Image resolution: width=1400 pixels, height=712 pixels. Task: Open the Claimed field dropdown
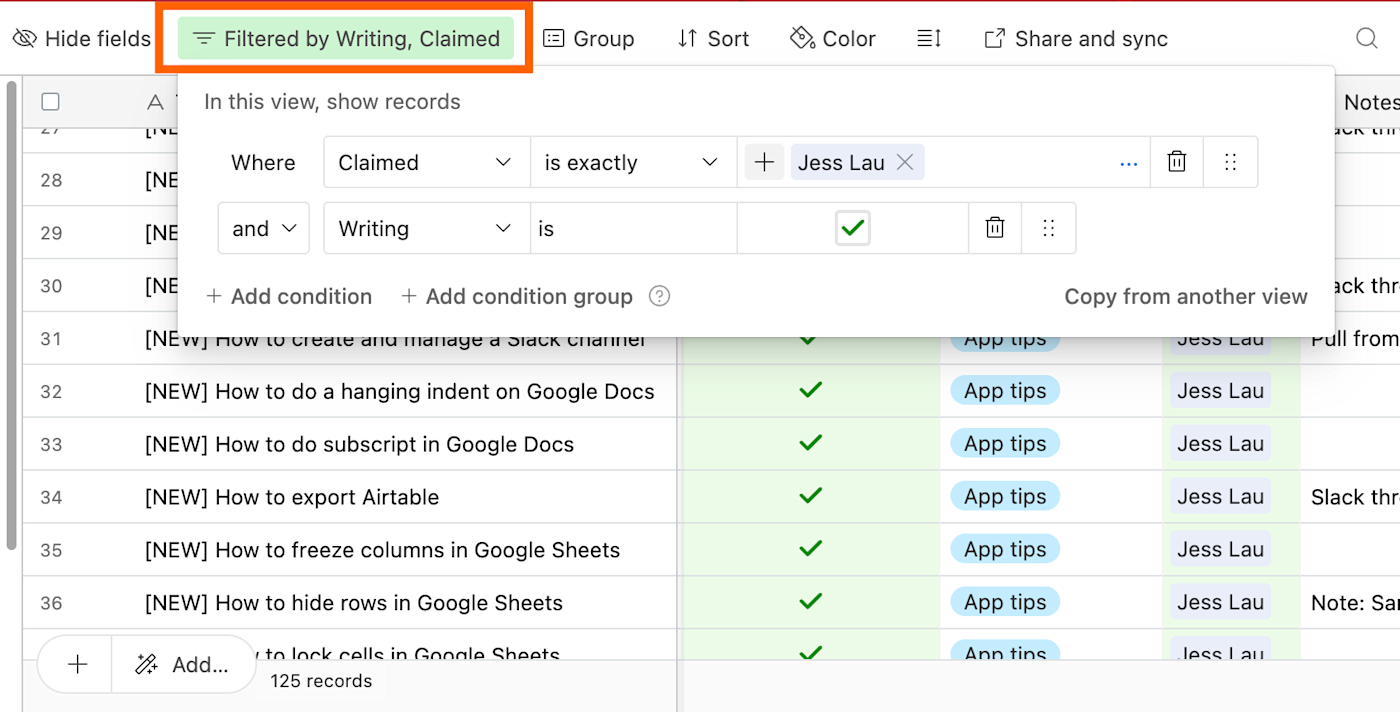point(426,162)
